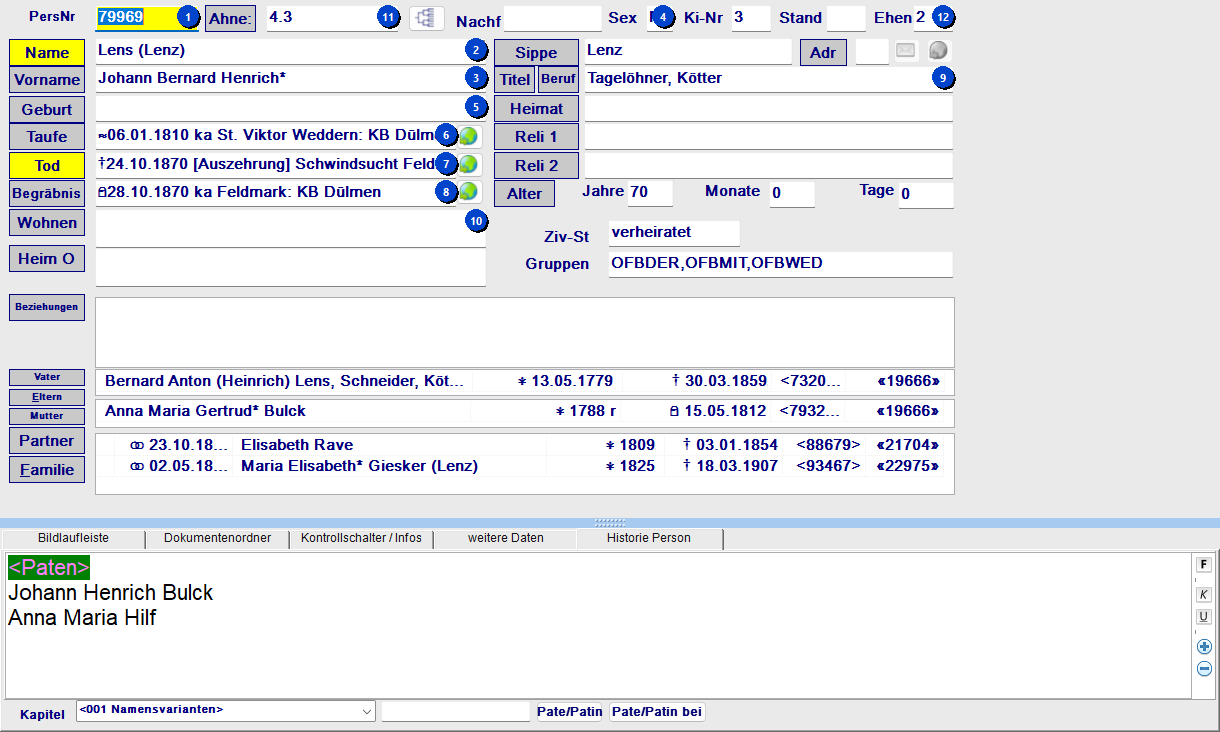Click the Pate/Patin bei button
This screenshot has height=732, width=1220.
pos(657,712)
